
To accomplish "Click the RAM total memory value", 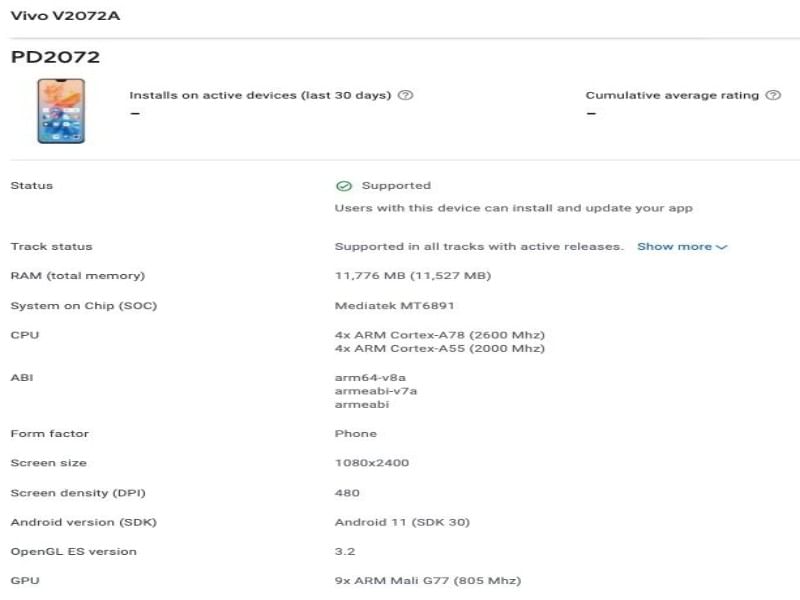I will (413, 276).
